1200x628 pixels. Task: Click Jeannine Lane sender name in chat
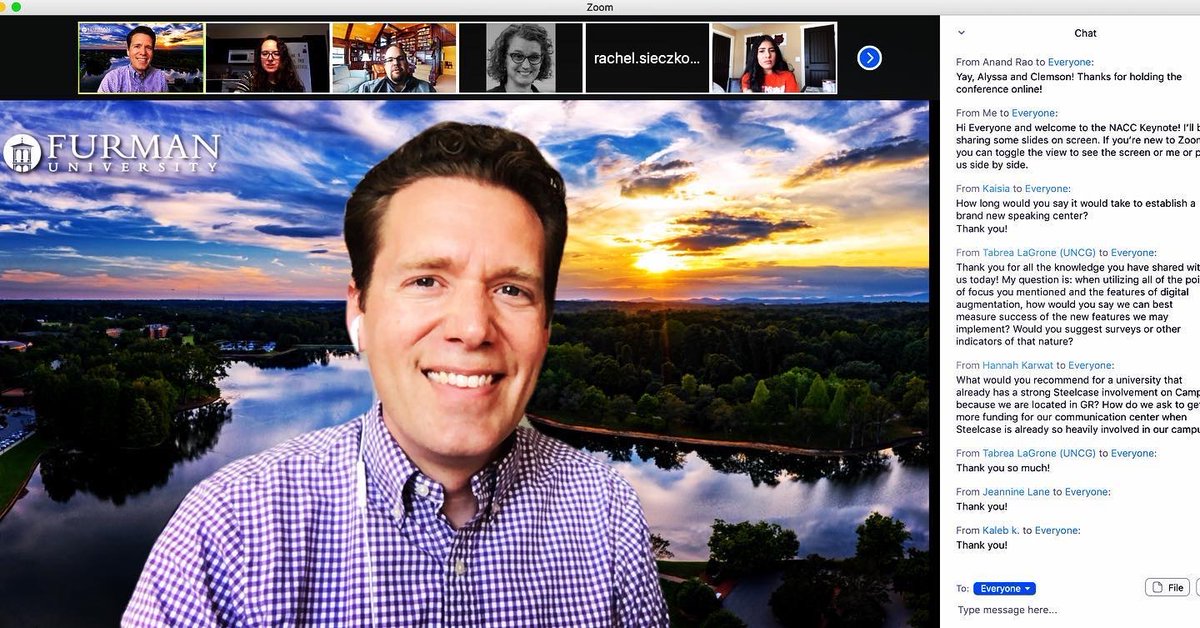pos(1015,492)
